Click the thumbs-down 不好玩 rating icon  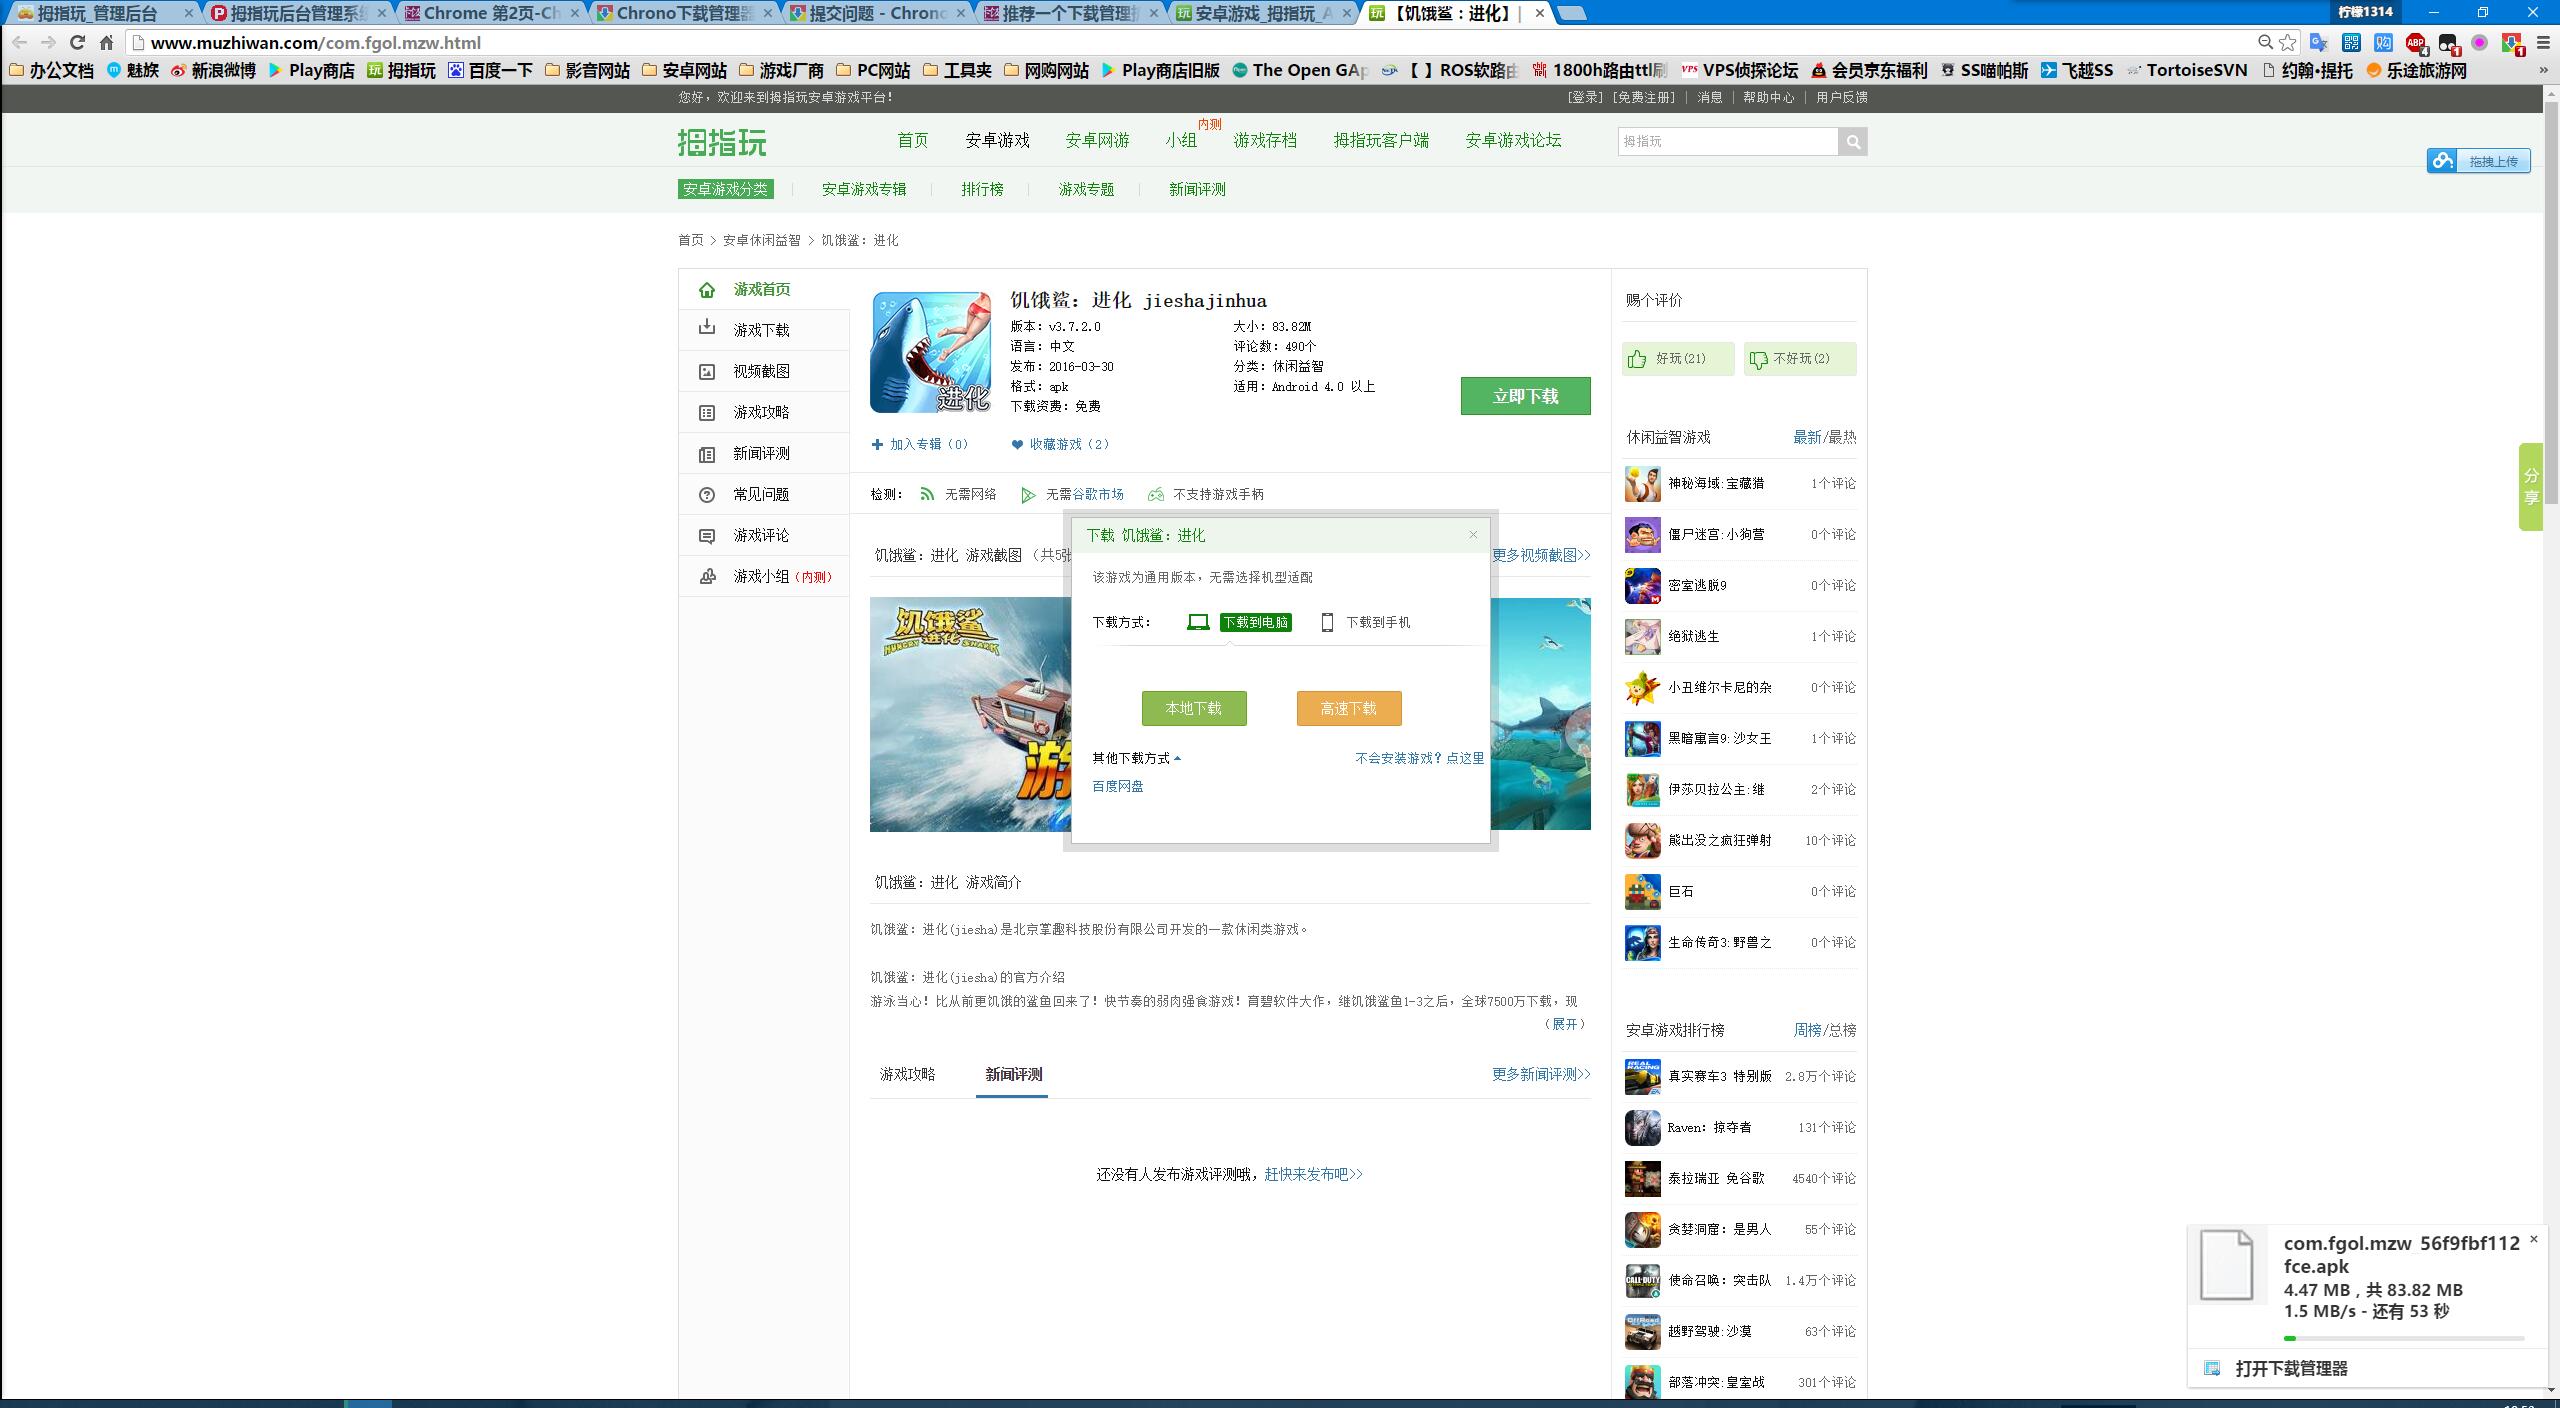[x=1758, y=359]
